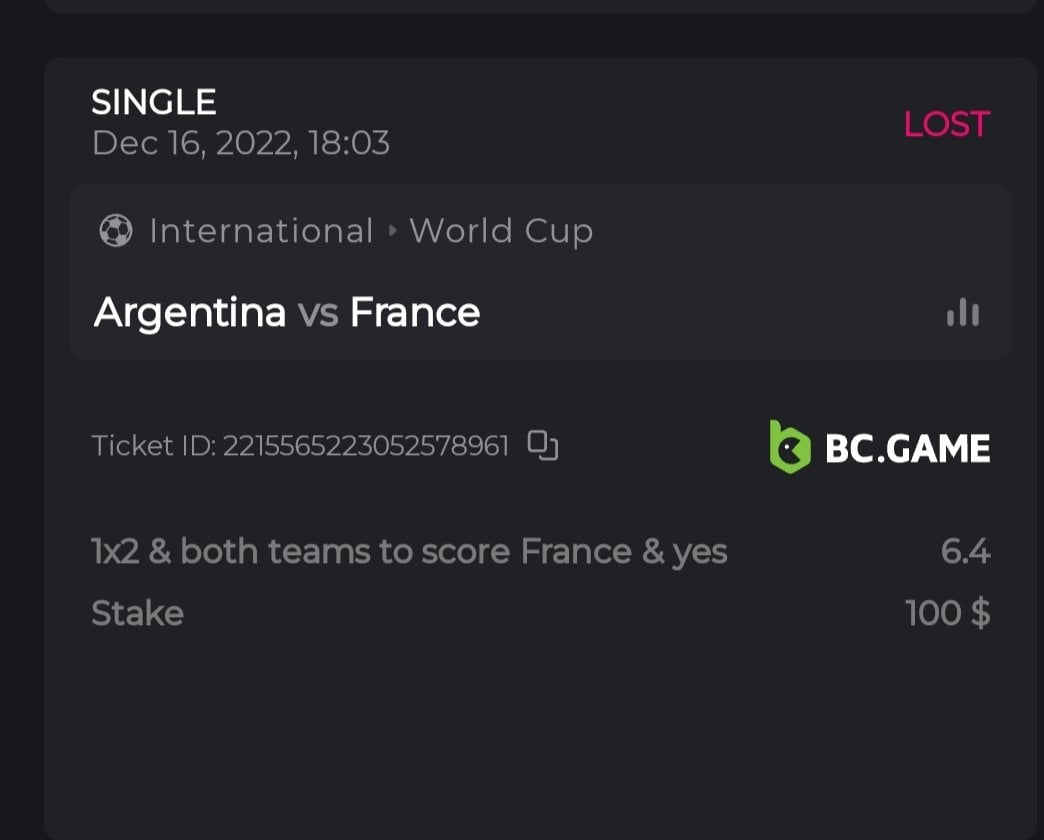Select the France team name
The image size is (1044, 840).
point(415,313)
